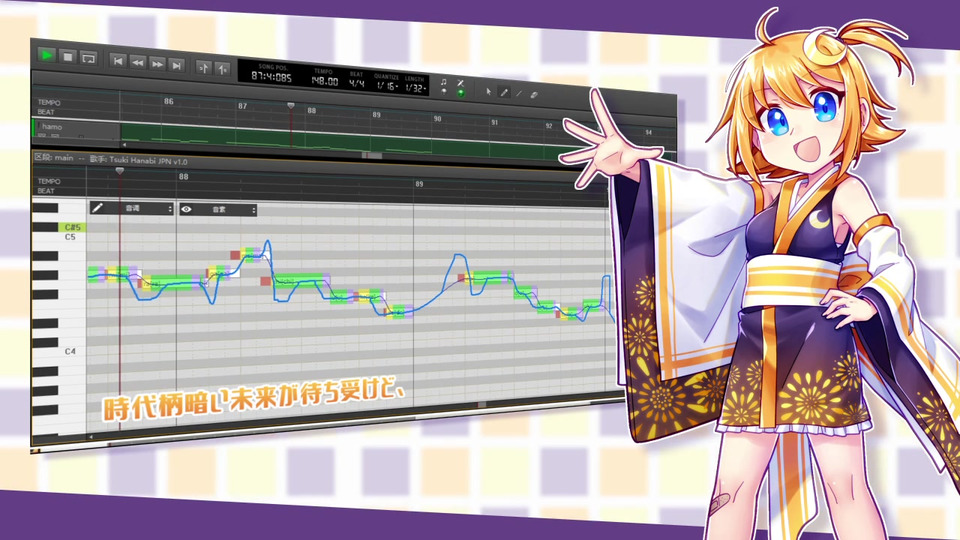
Task: Click the track editor scroll-left arrow
Action: [x=124, y=145]
